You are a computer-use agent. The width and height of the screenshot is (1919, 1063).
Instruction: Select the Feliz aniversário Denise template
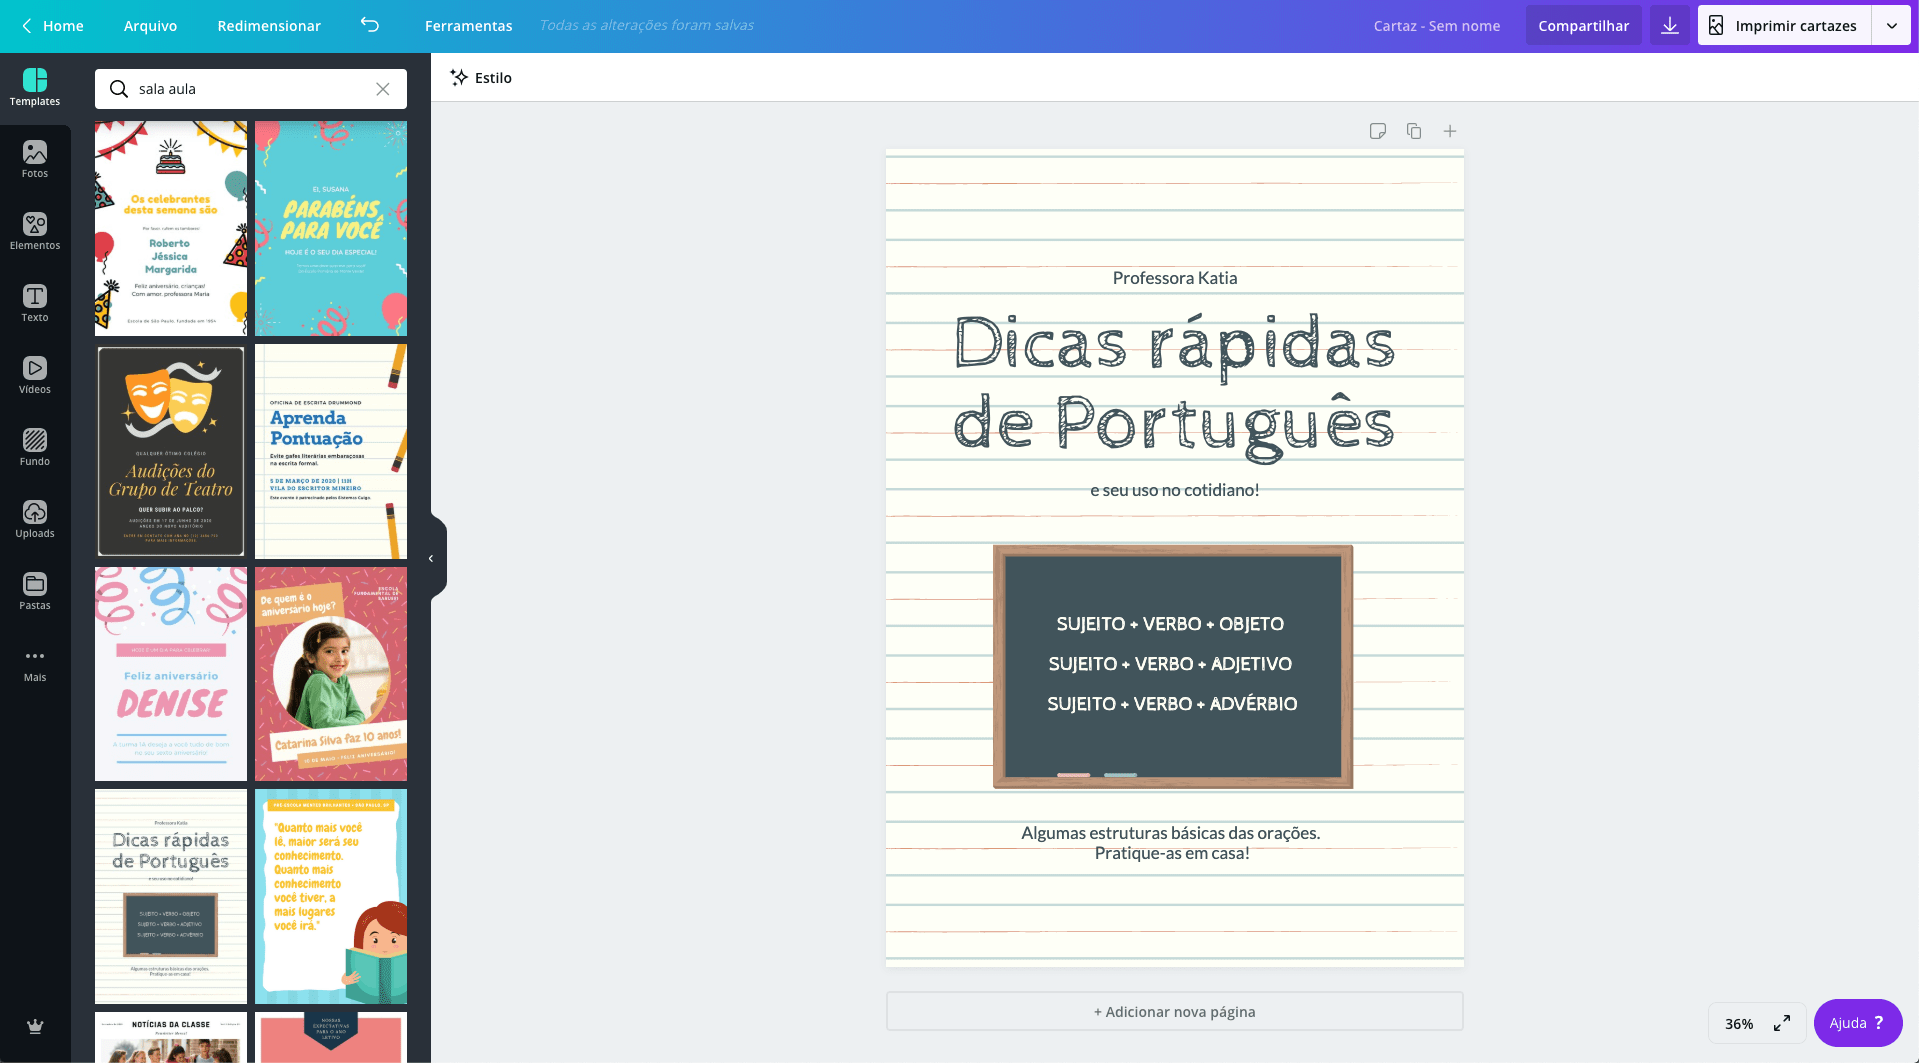point(171,674)
